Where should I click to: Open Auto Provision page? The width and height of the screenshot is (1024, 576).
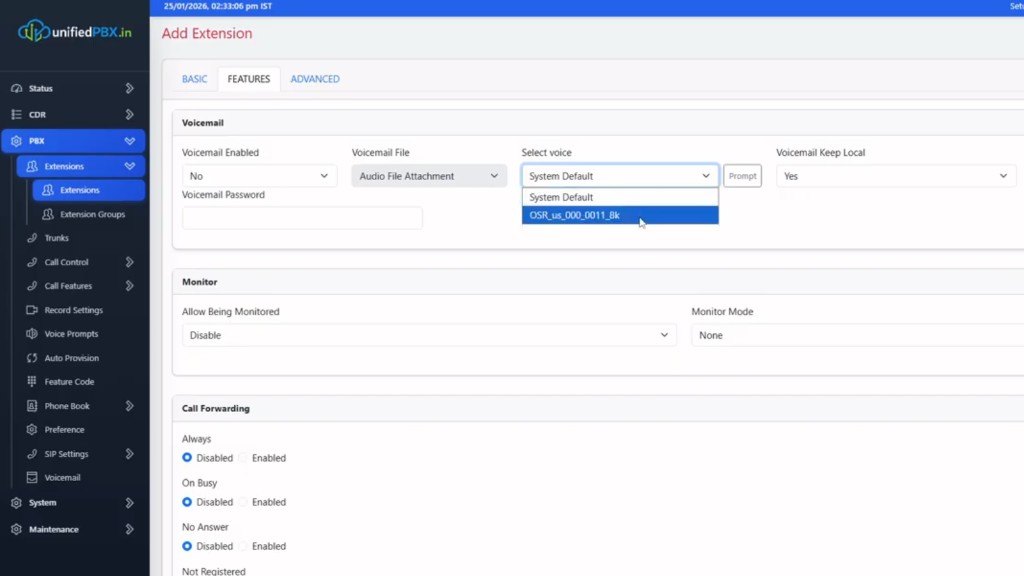tap(72, 358)
